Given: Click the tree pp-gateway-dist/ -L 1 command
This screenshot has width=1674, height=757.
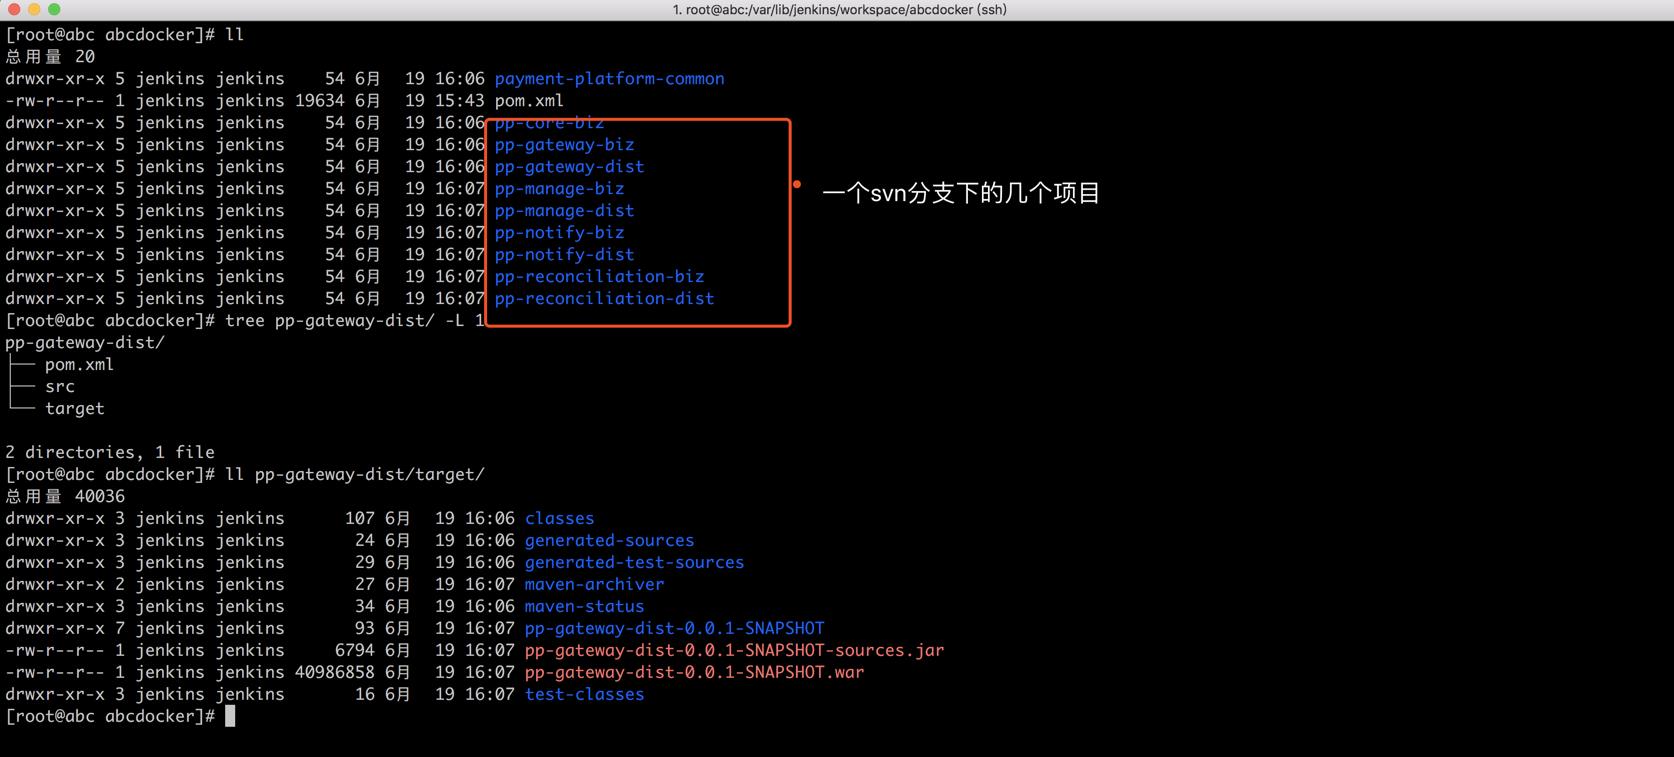Looking at the screenshot, I should (354, 320).
